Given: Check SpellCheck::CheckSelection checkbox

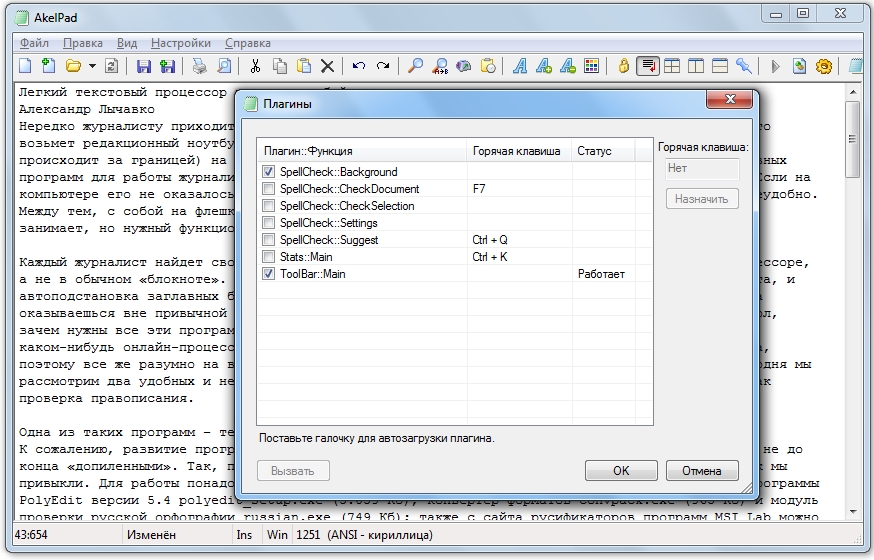Looking at the screenshot, I should (x=268, y=206).
